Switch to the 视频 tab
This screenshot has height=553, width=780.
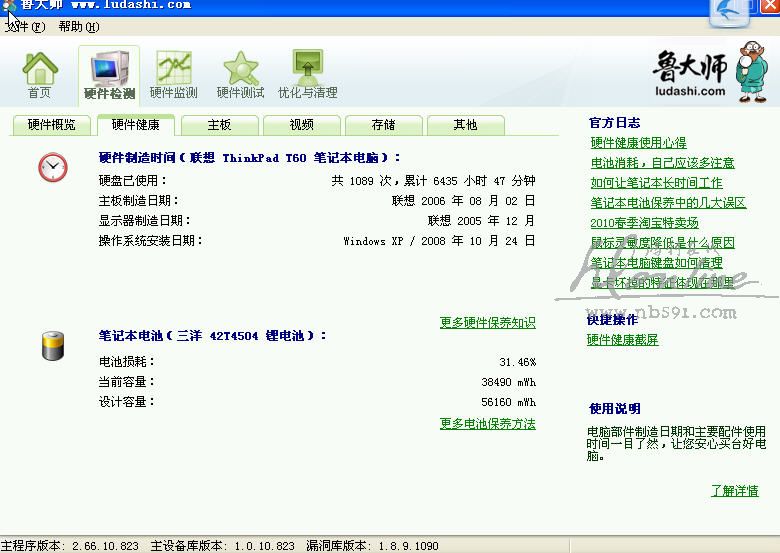pyautogui.click(x=301, y=125)
